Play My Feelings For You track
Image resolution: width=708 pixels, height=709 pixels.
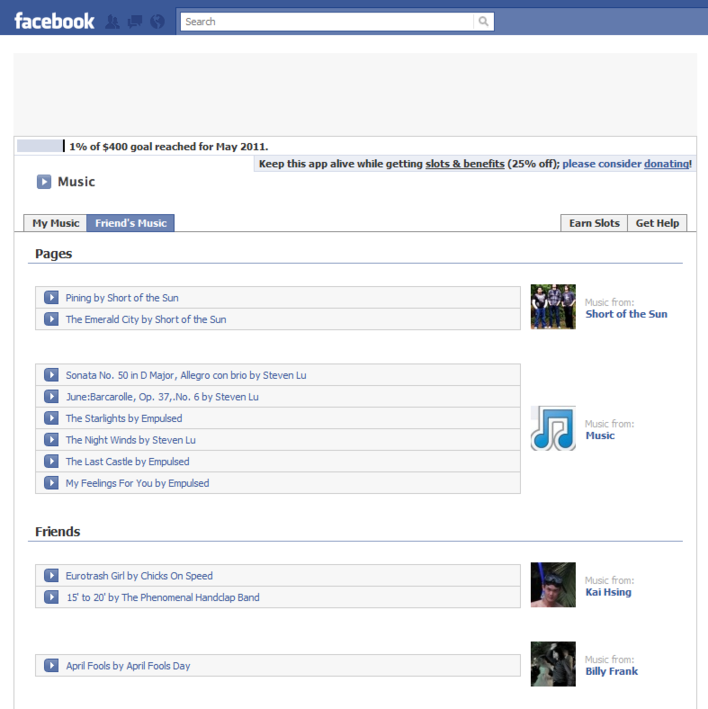tap(51, 483)
